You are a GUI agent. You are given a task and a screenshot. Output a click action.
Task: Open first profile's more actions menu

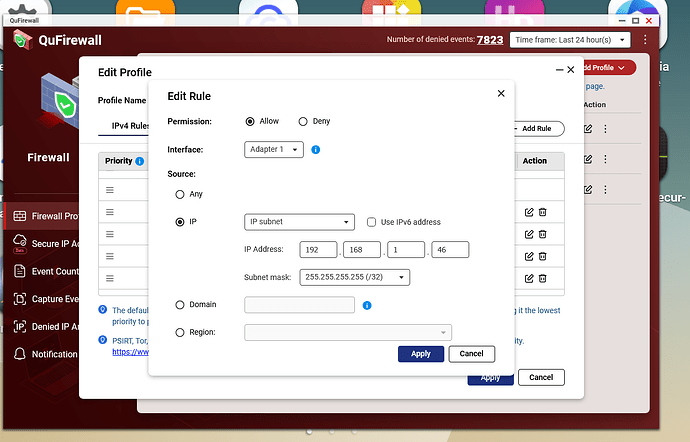click(606, 129)
